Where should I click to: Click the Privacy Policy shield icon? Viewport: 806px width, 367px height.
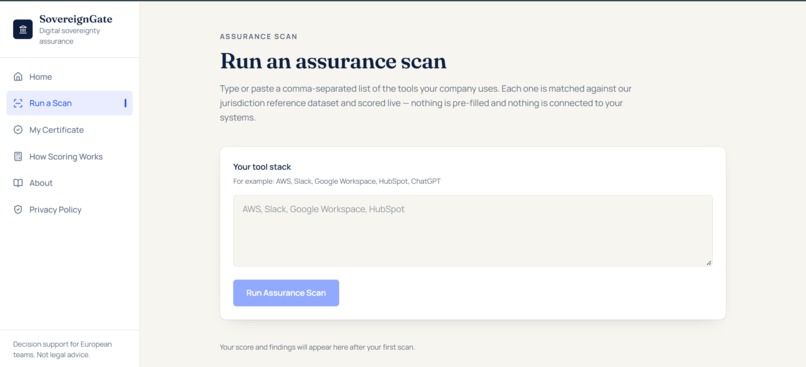18,210
